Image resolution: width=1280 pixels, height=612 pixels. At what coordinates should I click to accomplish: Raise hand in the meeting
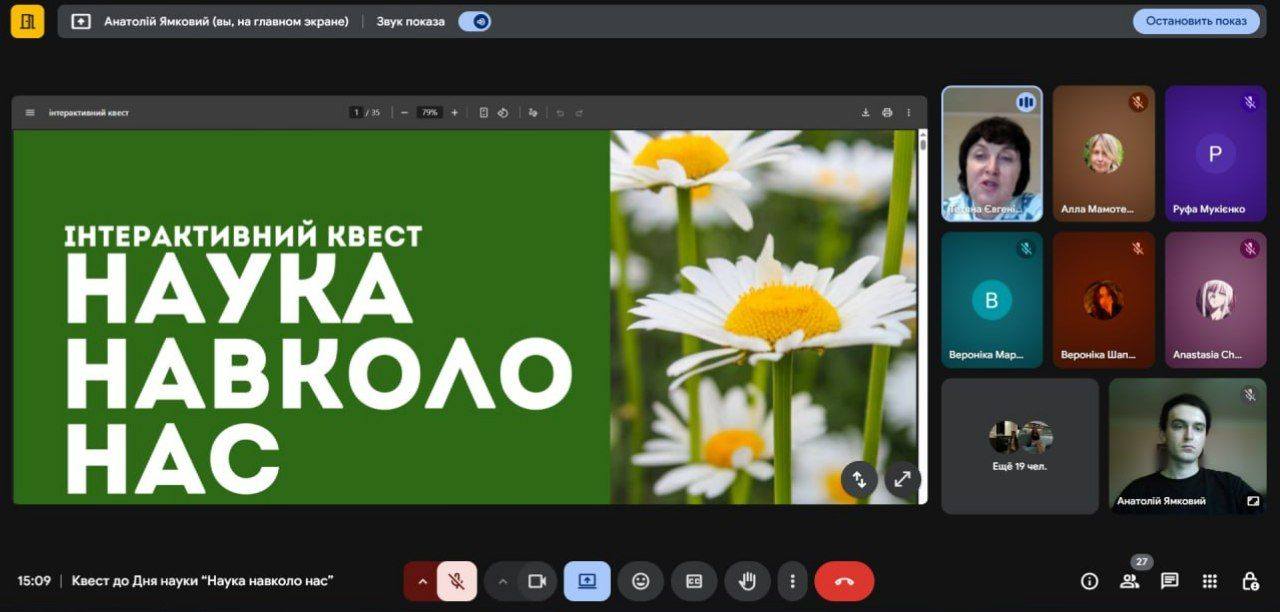coord(746,581)
